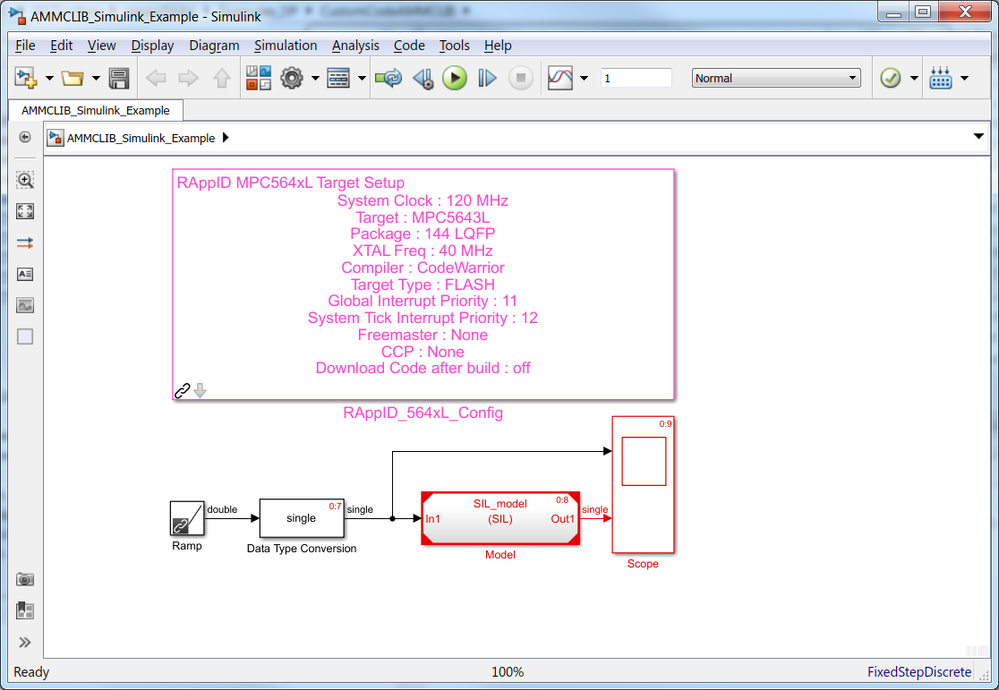Expand the Open folder dropdown arrow
The height and width of the screenshot is (690, 999).
96,78
